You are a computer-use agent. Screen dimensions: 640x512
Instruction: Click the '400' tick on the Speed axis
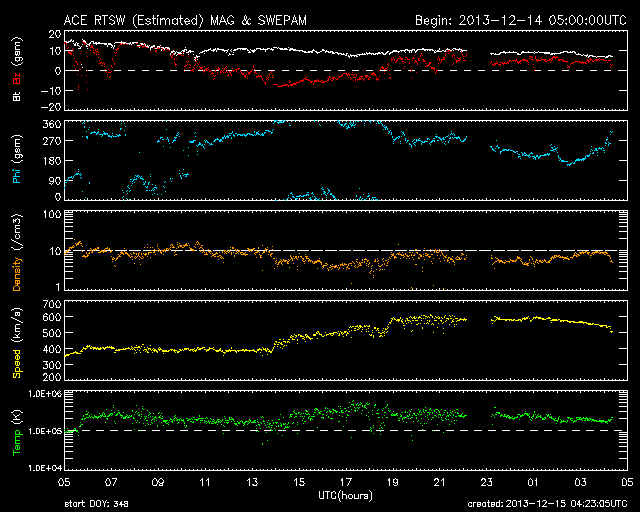[52, 349]
